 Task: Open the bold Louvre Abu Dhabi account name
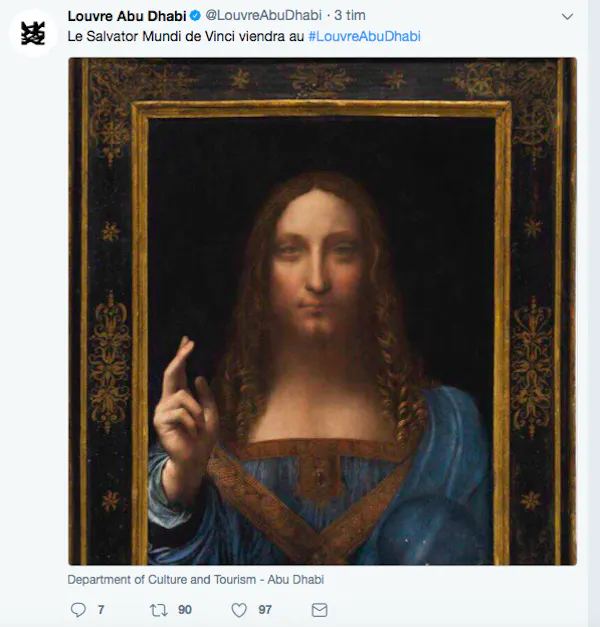(x=127, y=16)
